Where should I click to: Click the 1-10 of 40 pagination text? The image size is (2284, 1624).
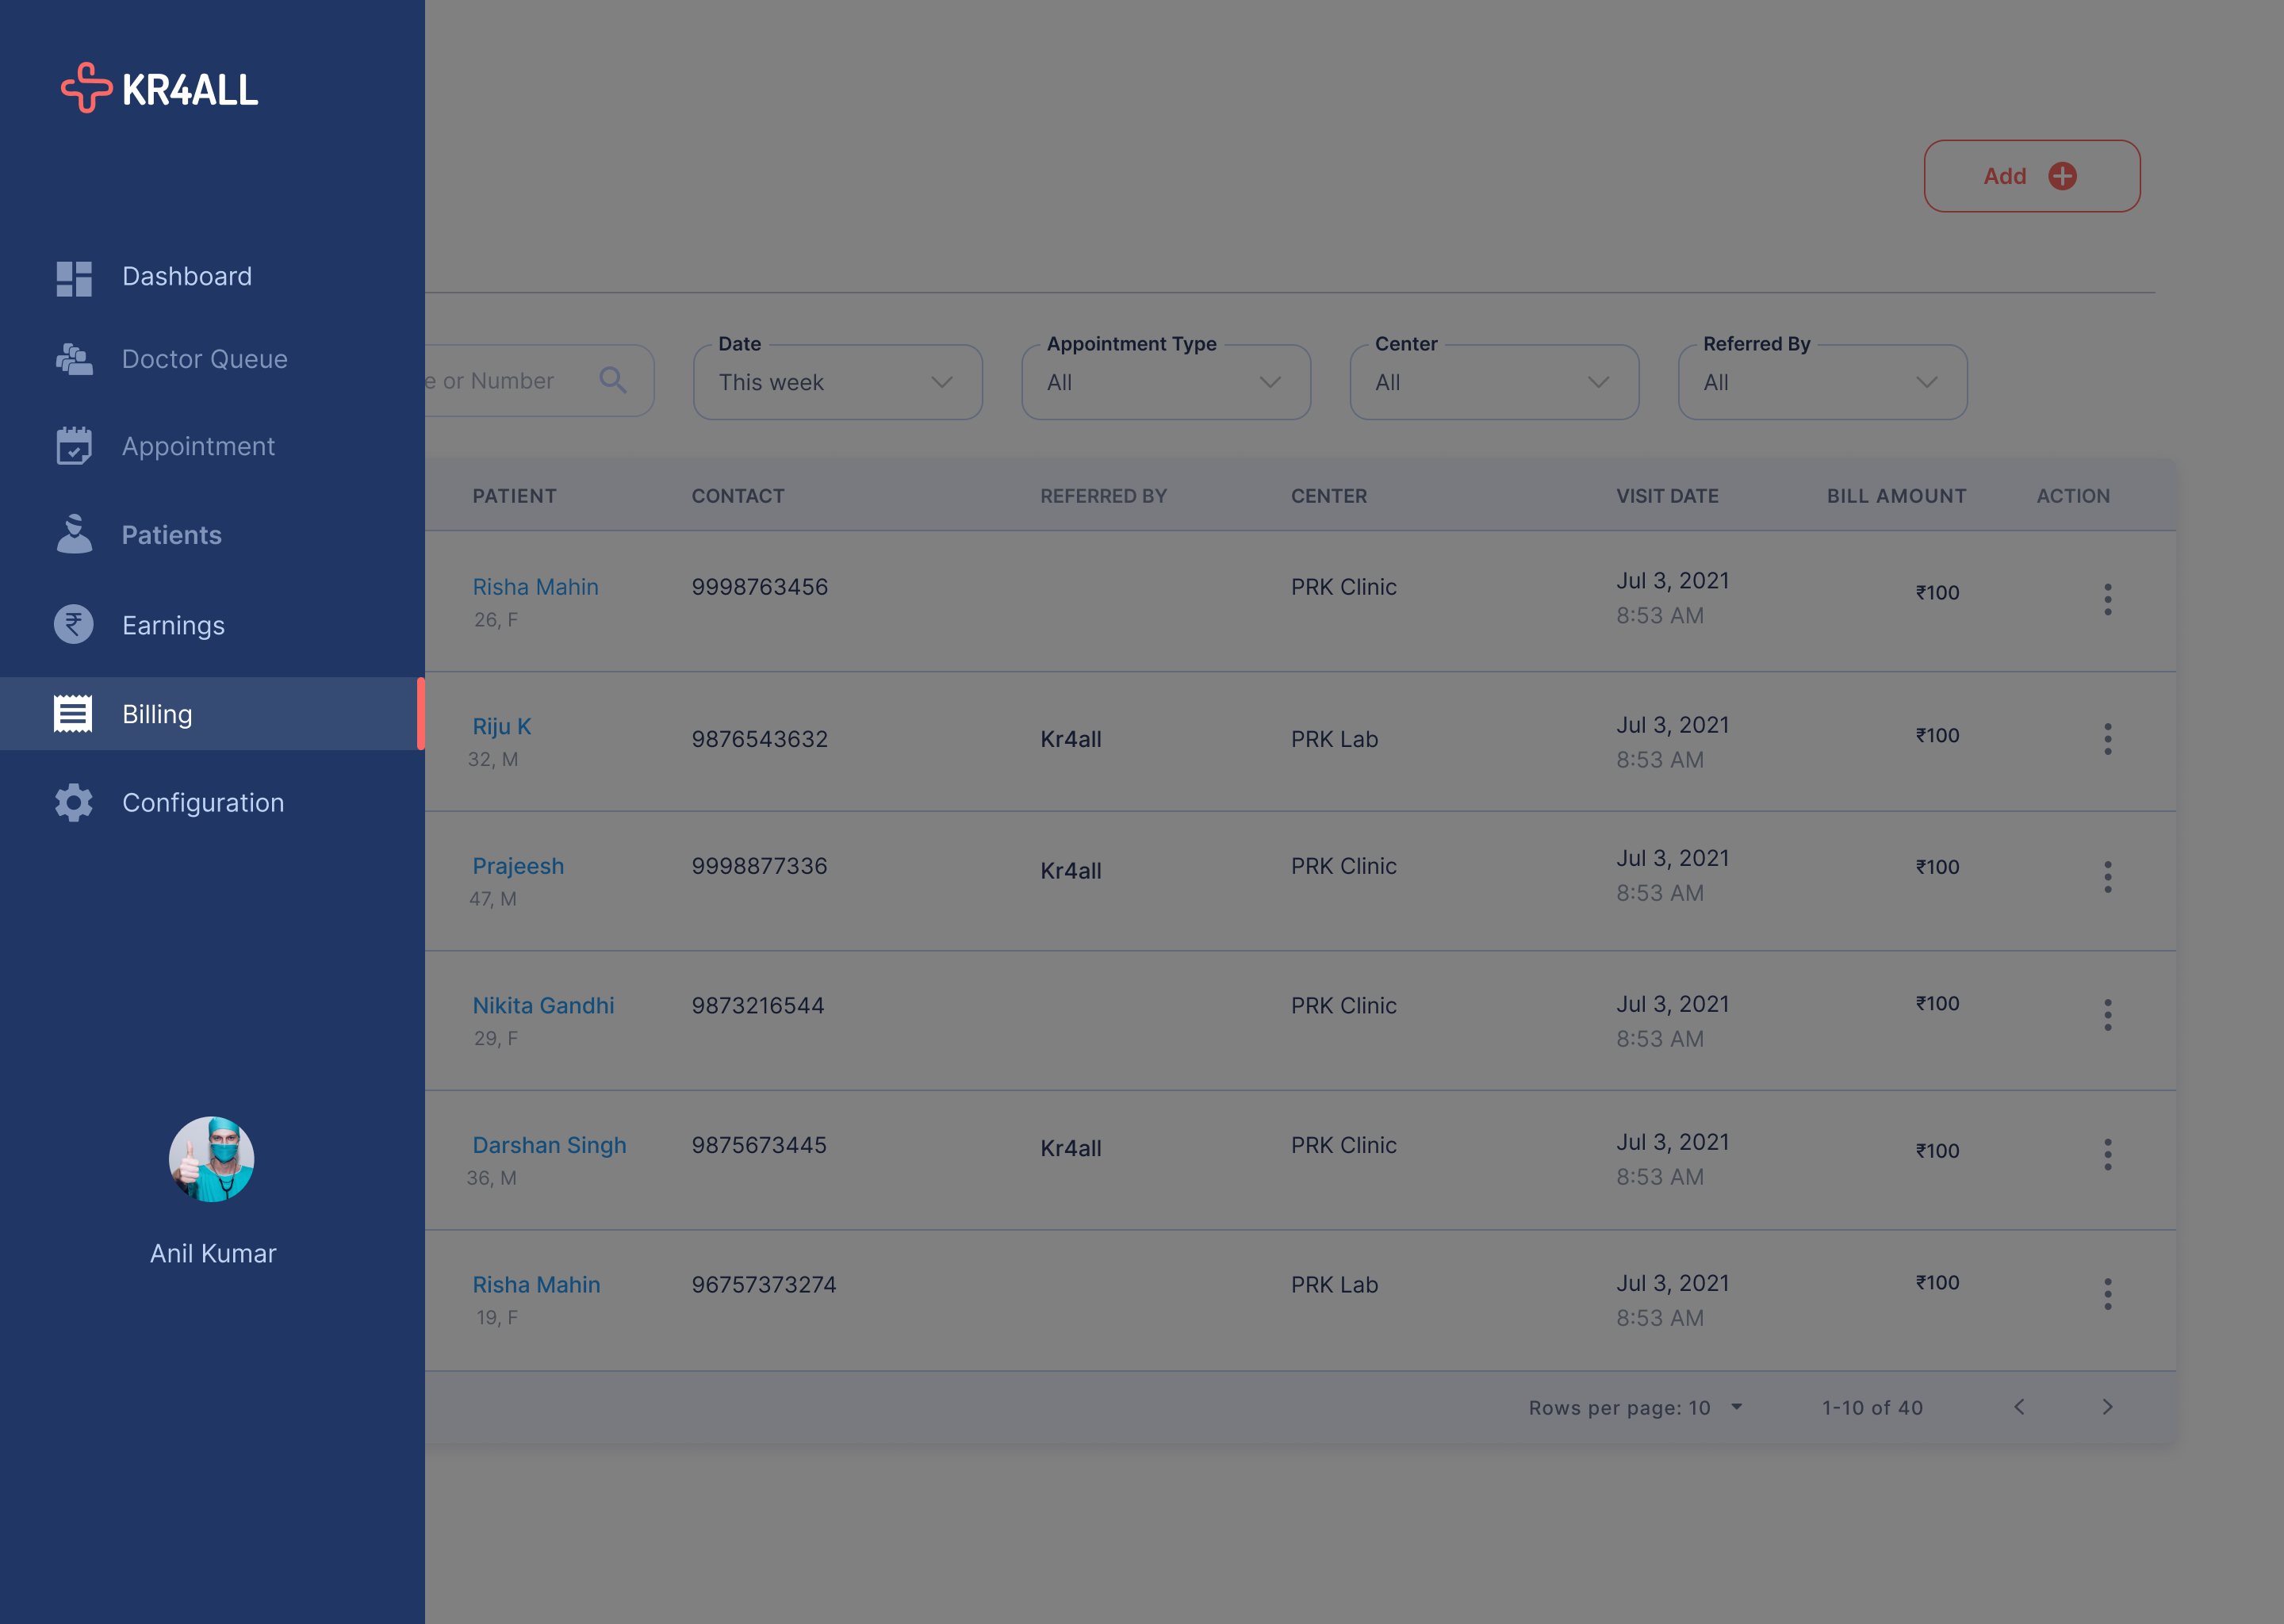pyautogui.click(x=1872, y=1408)
